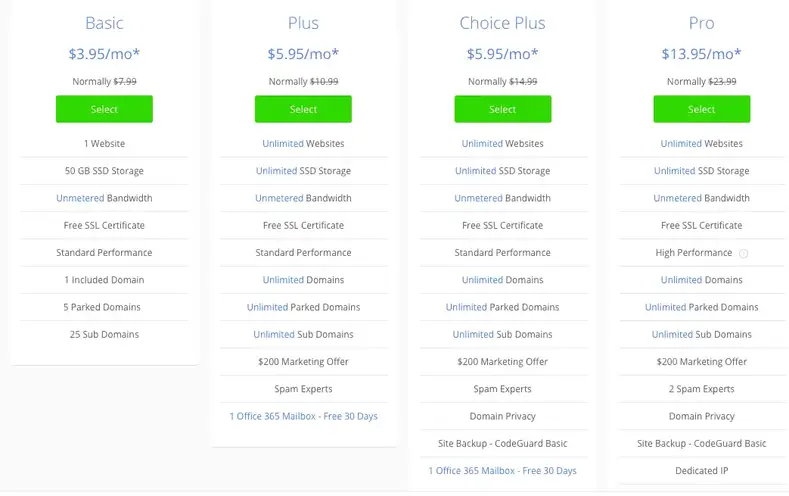
Task: Click the $3.95/mo Basic price
Action: click(104, 54)
